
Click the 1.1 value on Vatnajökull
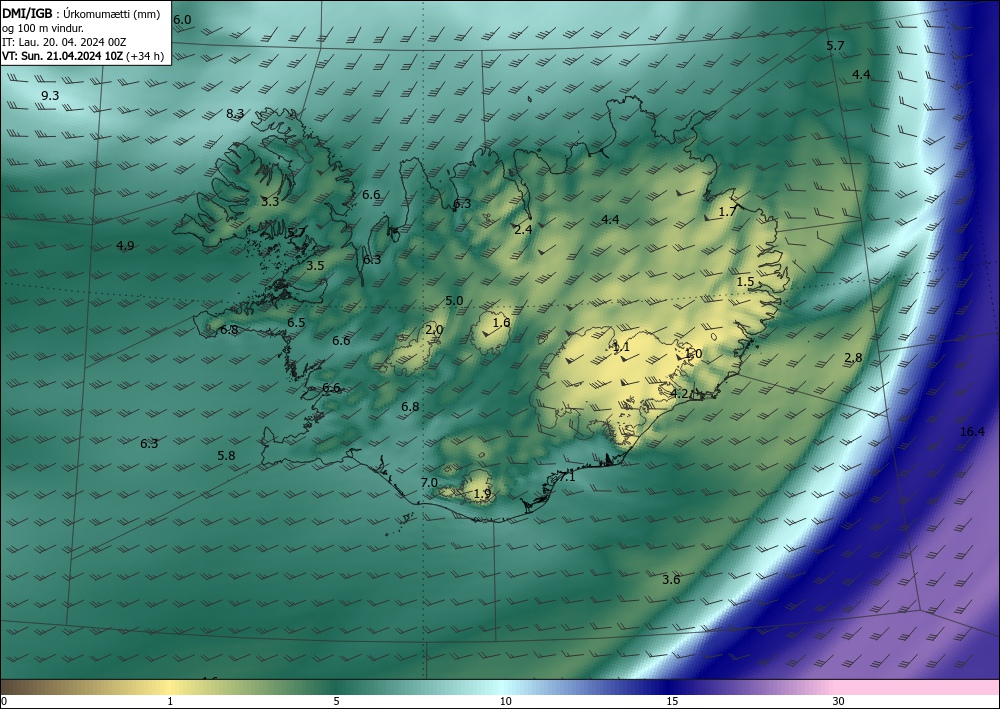tap(621, 347)
